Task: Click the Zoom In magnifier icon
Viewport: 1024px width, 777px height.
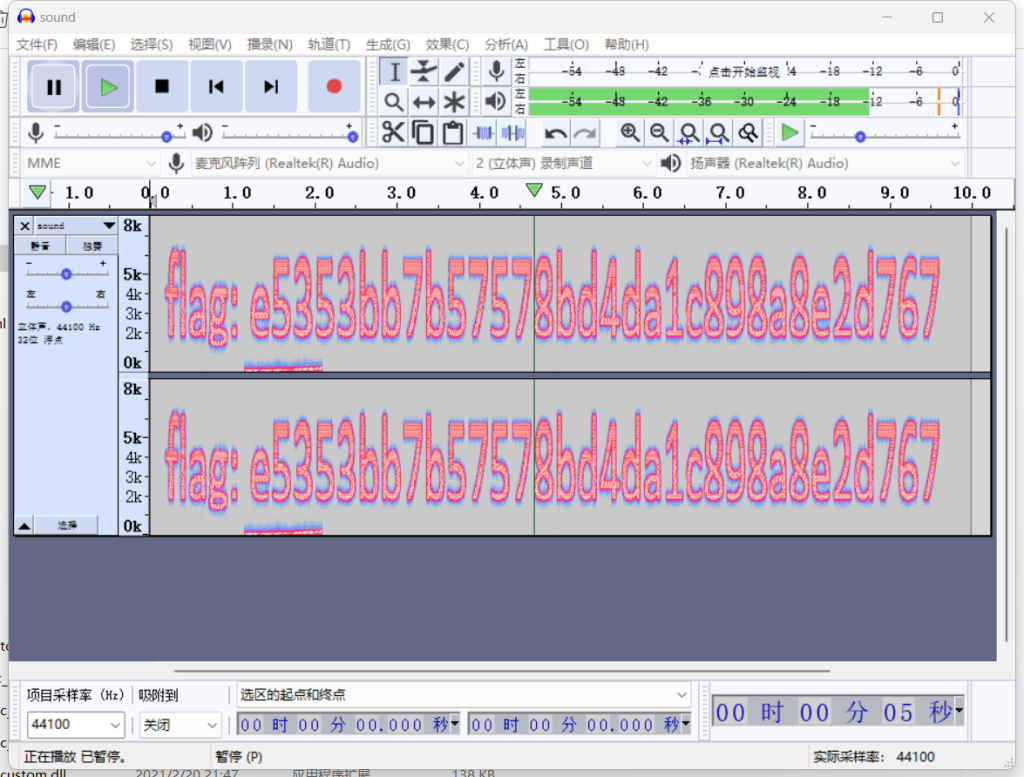Action: coord(629,133)
